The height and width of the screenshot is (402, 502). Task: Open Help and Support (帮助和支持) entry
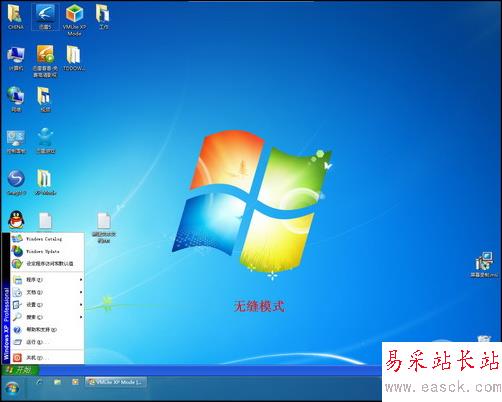click(47, 329)
